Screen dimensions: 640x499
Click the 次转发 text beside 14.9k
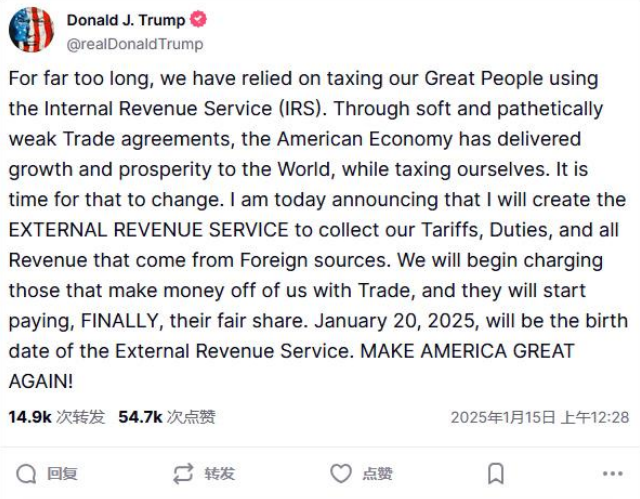[80, 417]
